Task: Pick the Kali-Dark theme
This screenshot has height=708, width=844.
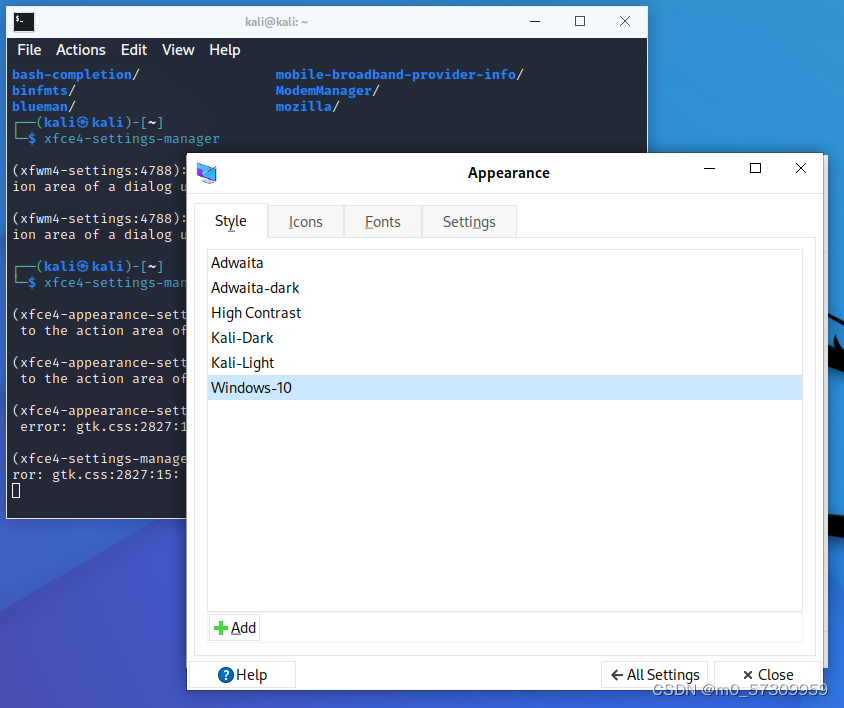Action: click(505, 338)
